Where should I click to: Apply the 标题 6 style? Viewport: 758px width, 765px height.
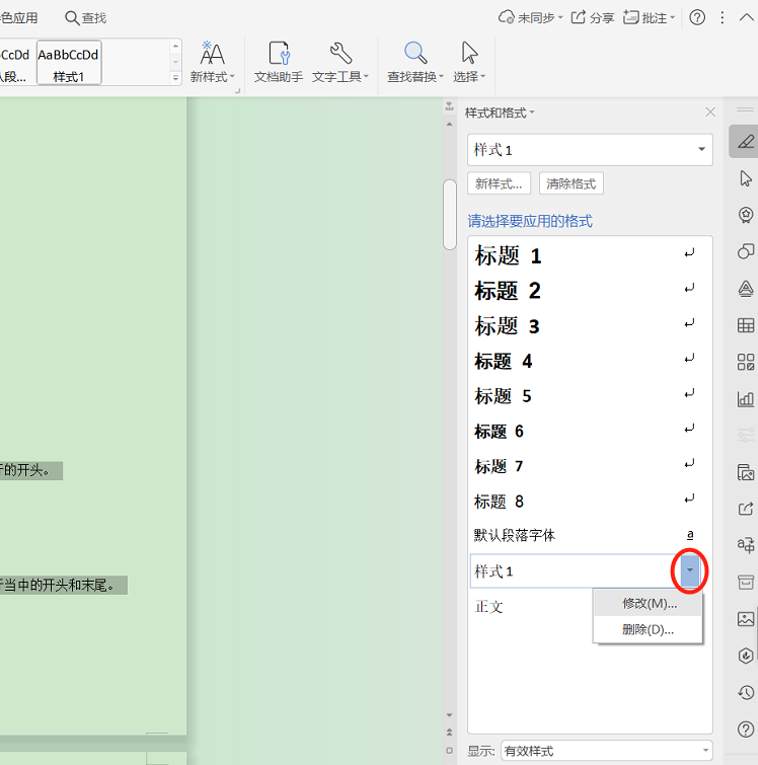pyautogui.click(x=590, y=431)
